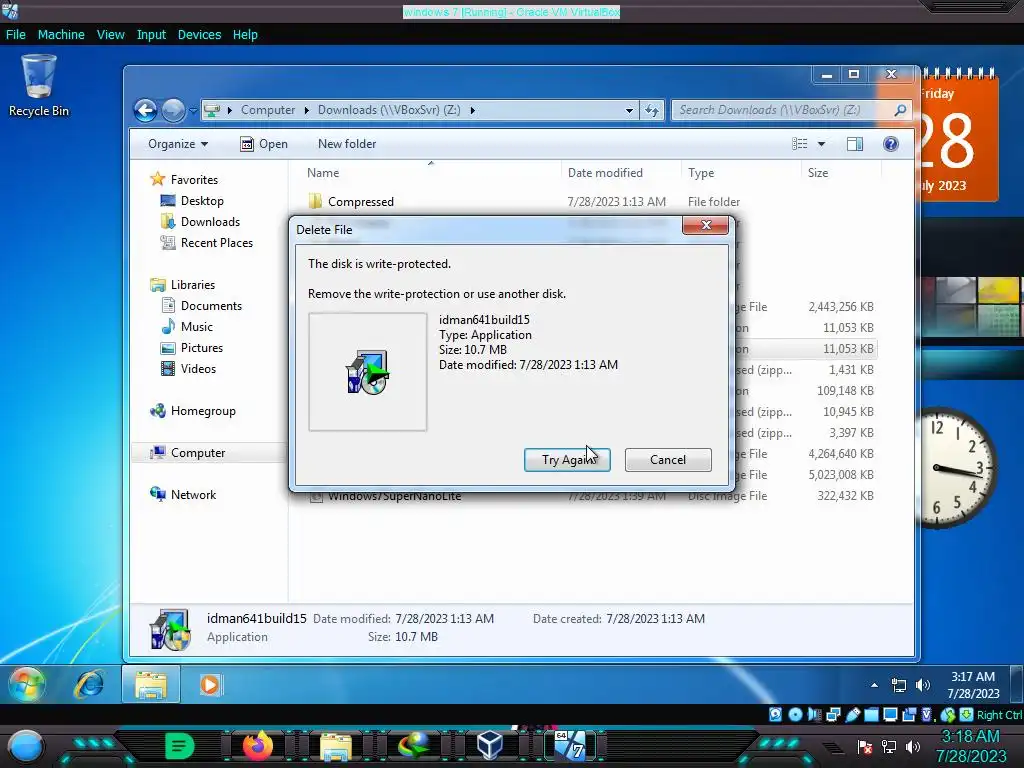Open host Start orb button
Viewport: 1024px width, 768px height.
pos(25,746)
